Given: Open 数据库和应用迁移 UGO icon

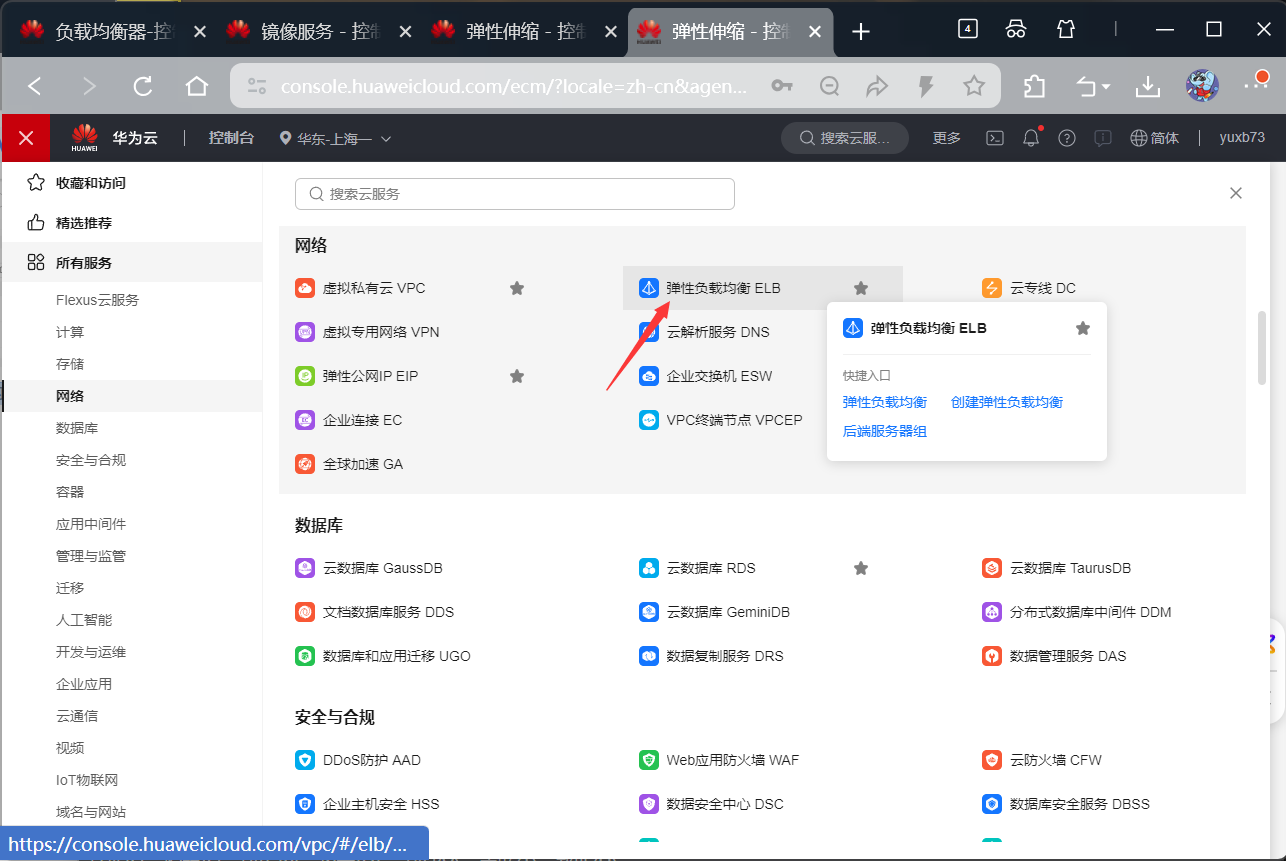Looking at the screenshot, I should 305,656.
